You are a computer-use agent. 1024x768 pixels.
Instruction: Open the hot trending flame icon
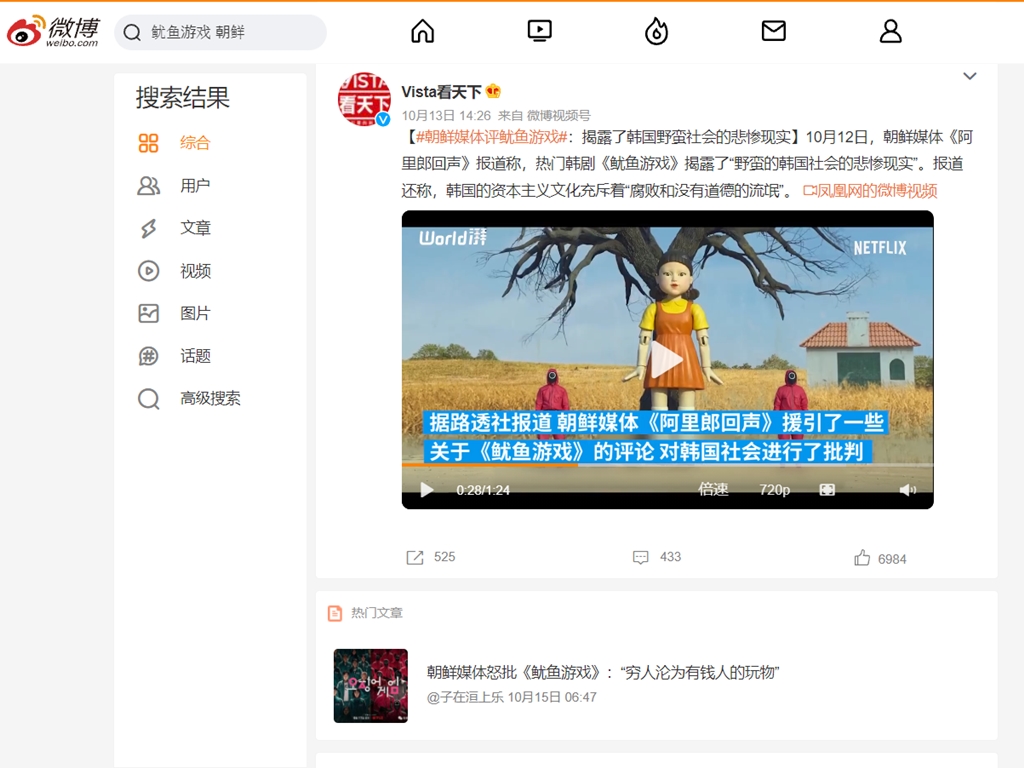pos(656,31)
